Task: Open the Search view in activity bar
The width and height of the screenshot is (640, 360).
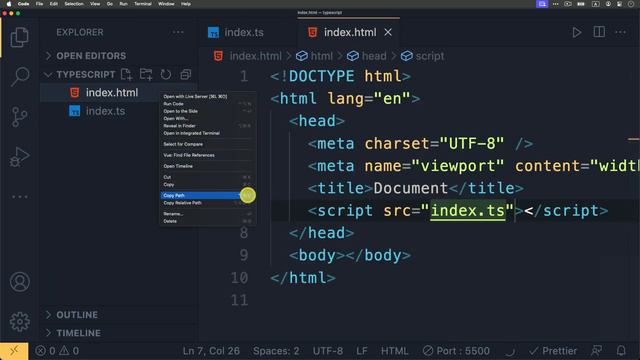Action: click(x=19, y=76)
